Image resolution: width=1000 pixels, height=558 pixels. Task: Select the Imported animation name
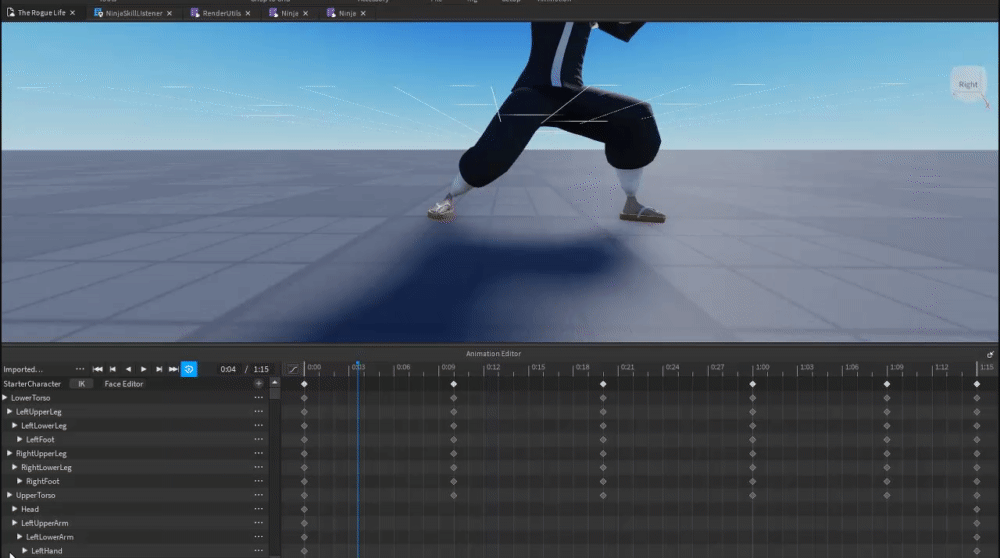tap(23, 369)
